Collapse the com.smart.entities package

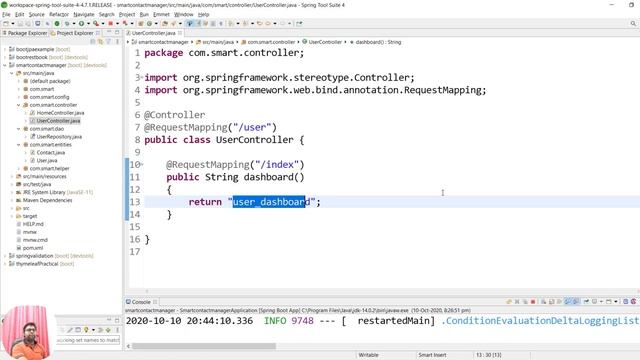(x=19, y=144)
